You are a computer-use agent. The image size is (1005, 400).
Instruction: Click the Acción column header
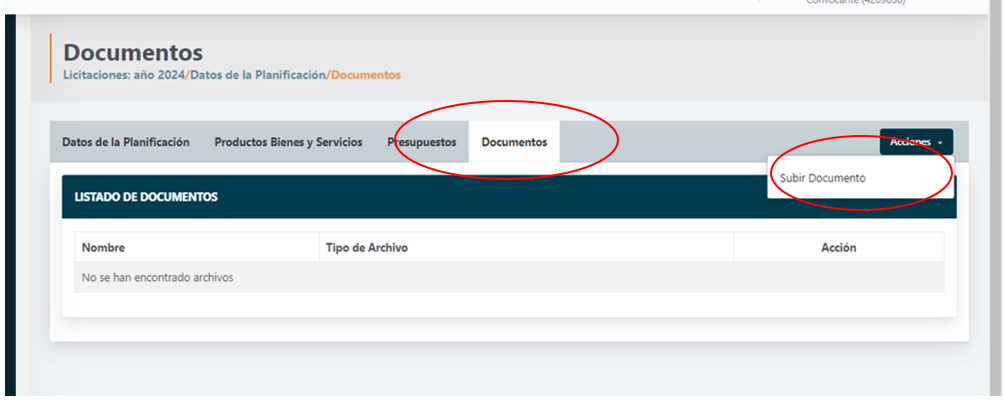pyautogui.click(x=838, y=247)
